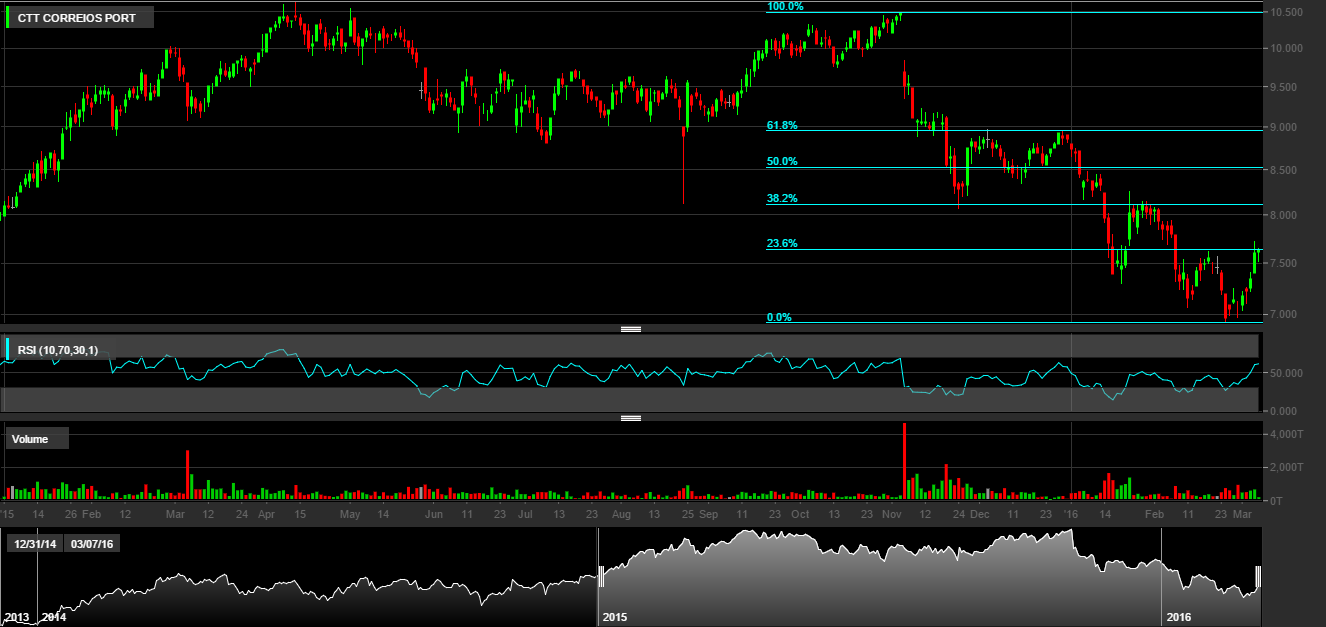Click the green swatch beside CTT CORREIOS PORT

(8, 17)
